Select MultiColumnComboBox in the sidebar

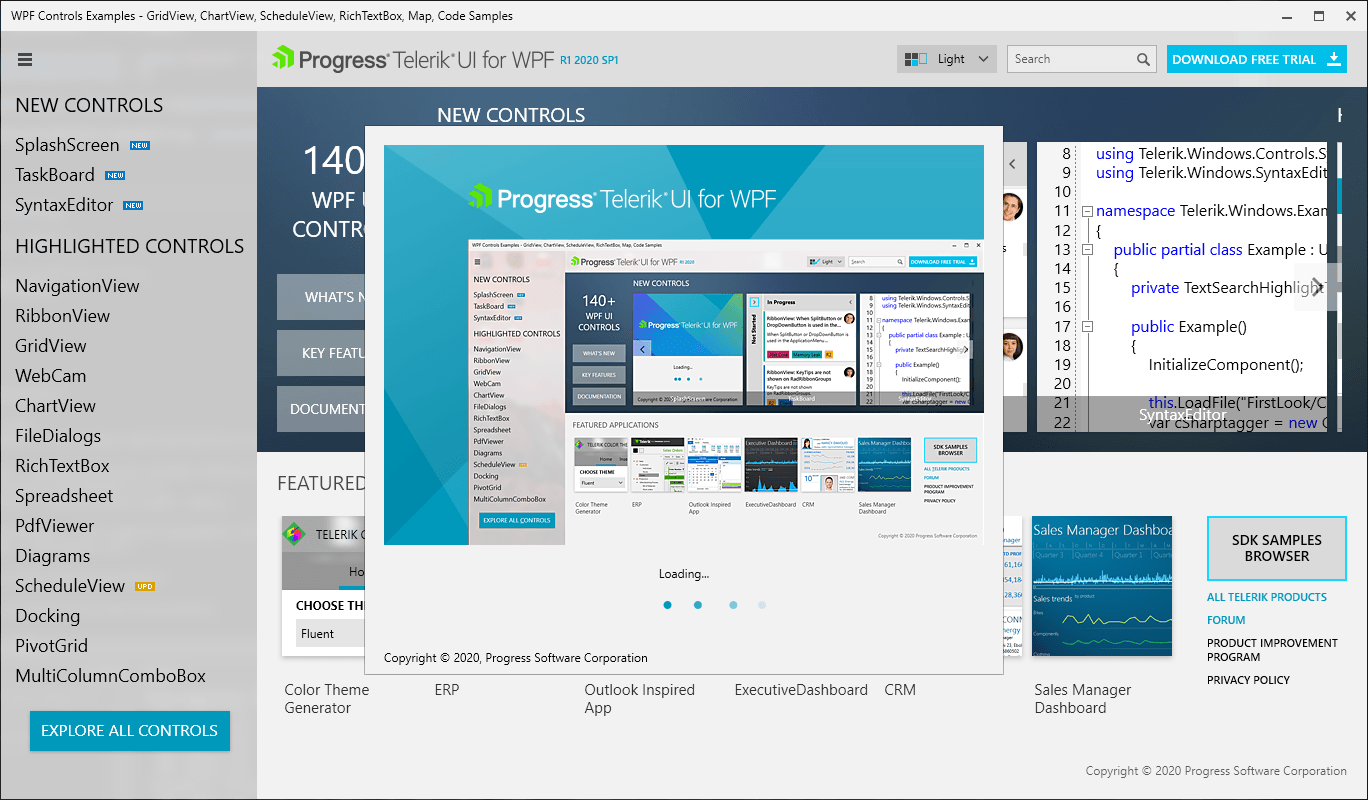[110, 676]
